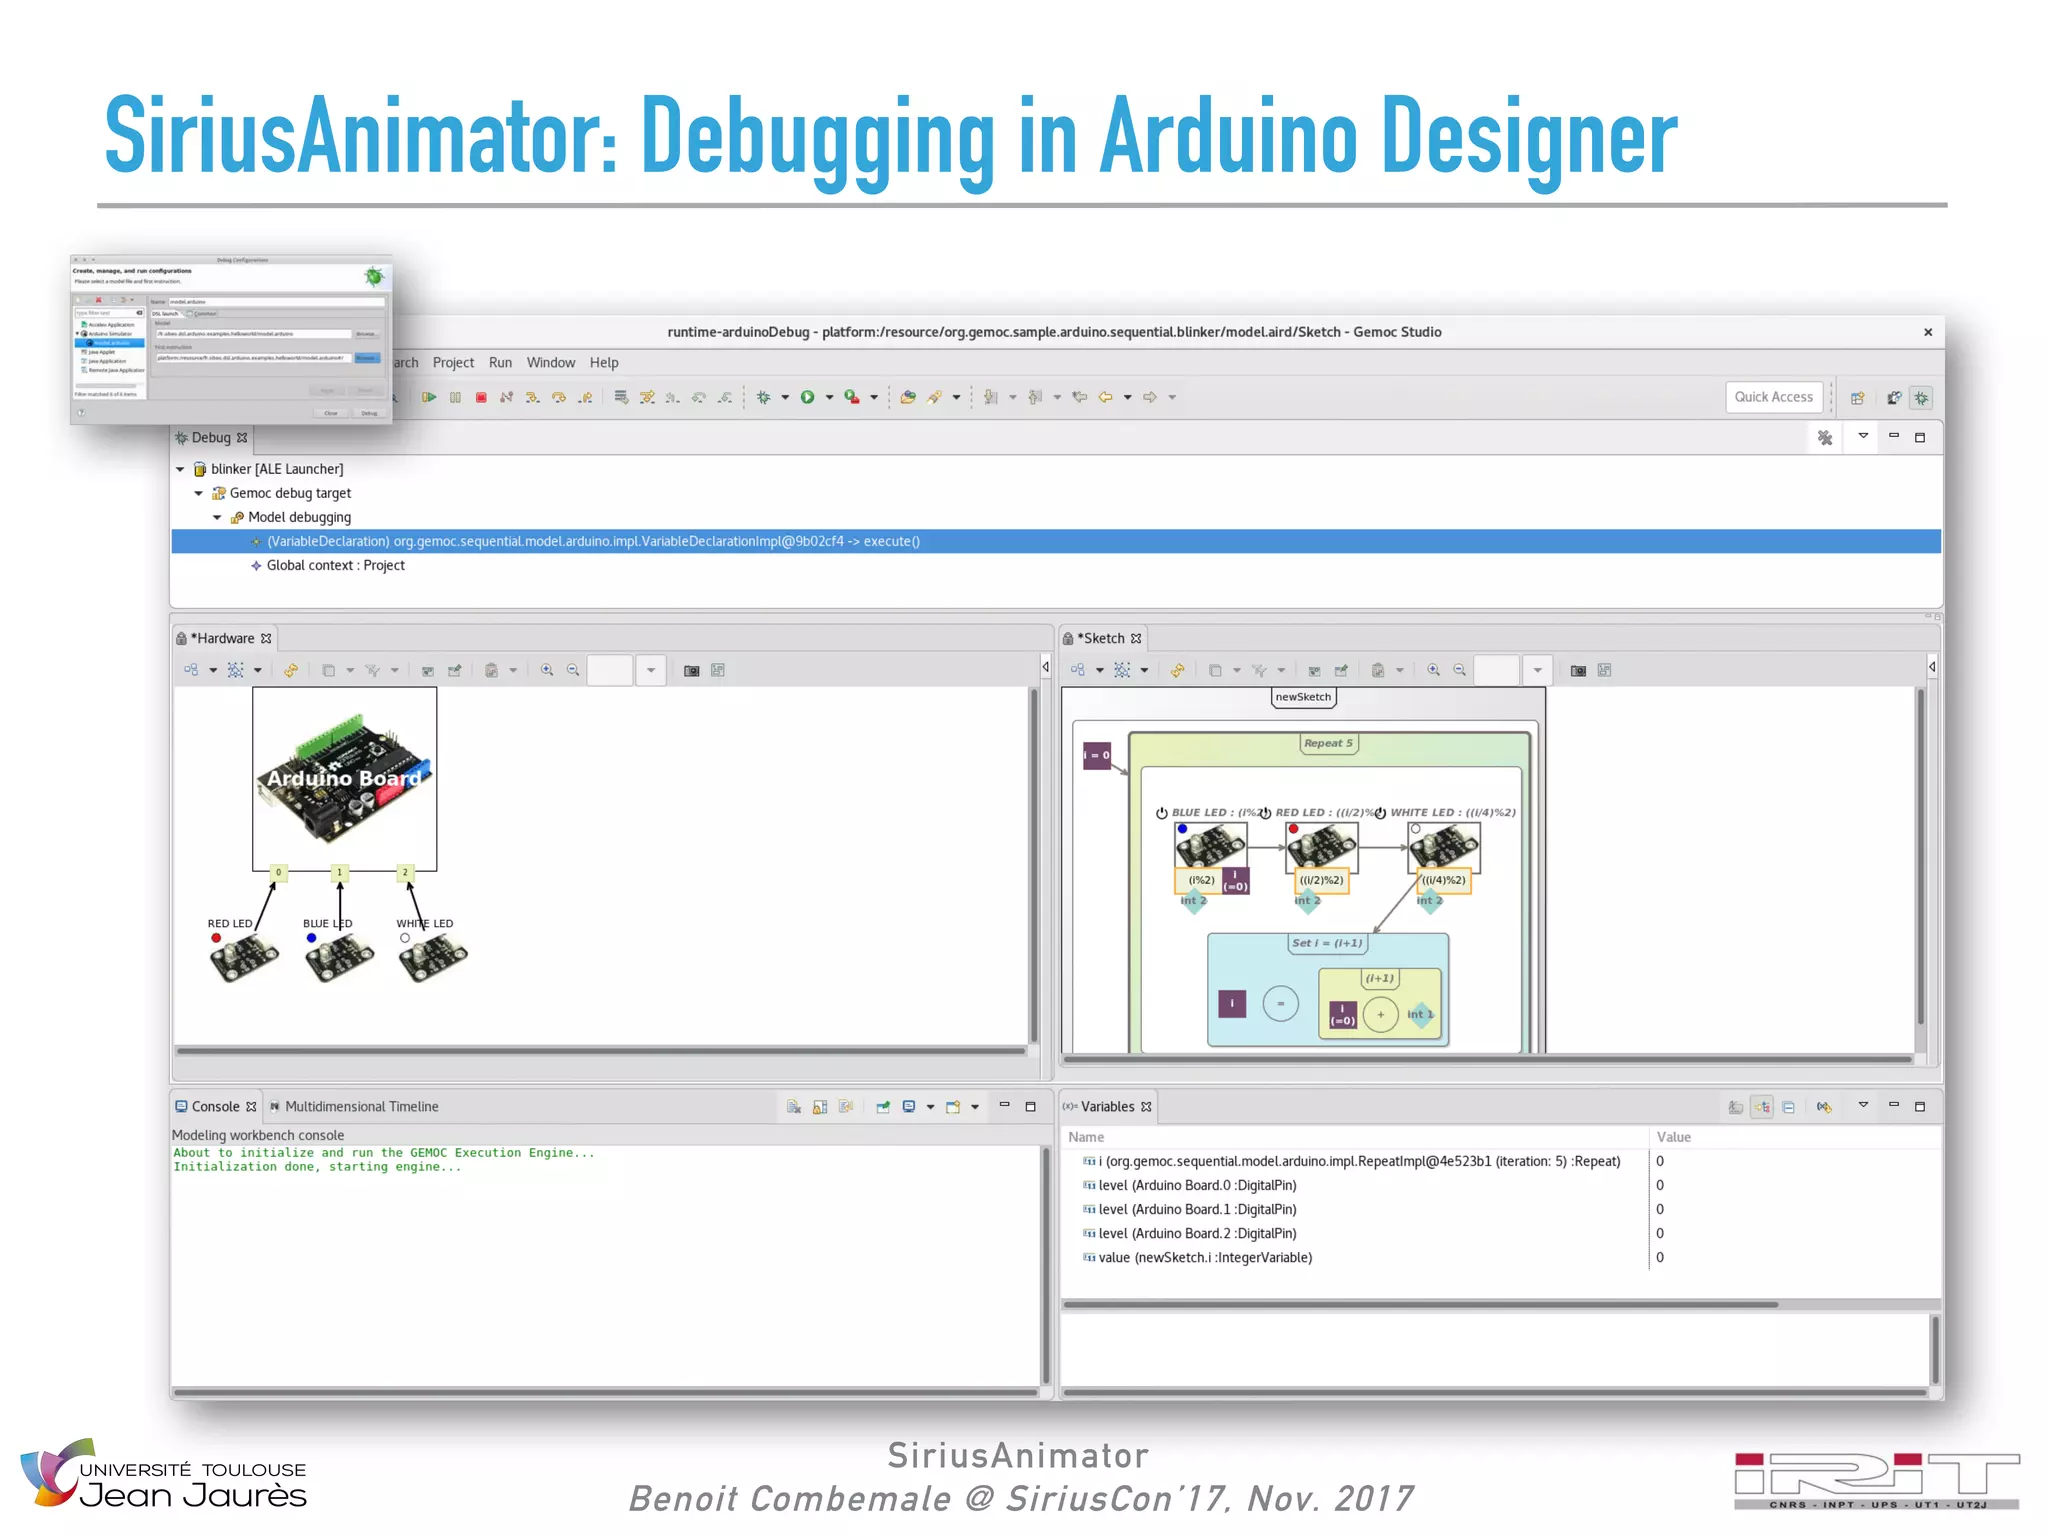
Task: Open the Debug launch dropdown arrow
Action: point(785,397)
